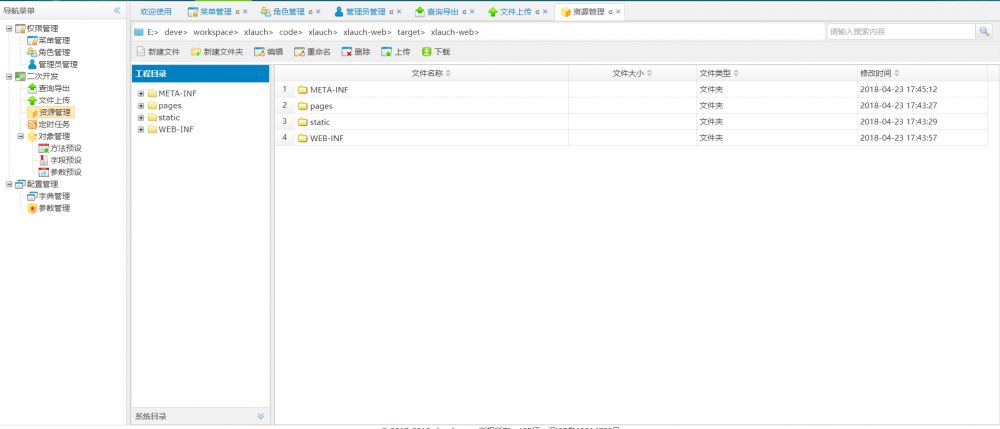Screen dimensions: 1000x429
Task: Open 定时任务 from the sidebar tree
Action: tap(54, 124)
